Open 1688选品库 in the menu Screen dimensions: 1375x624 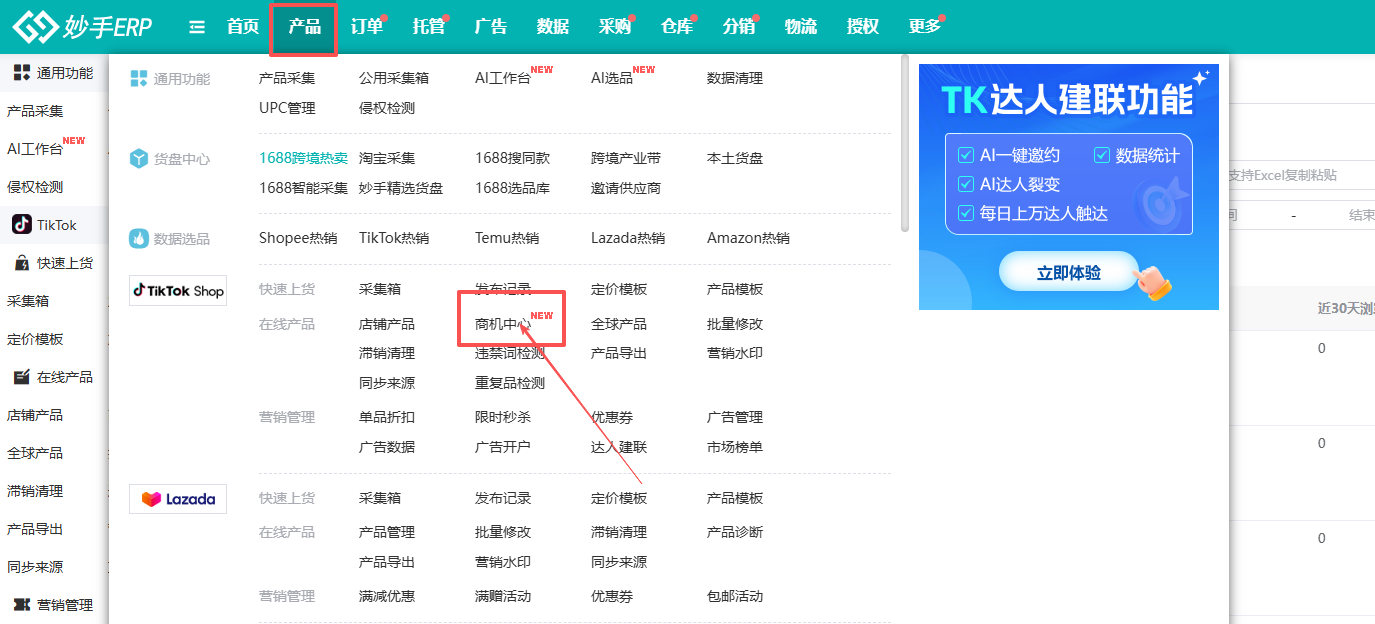(512, 188)
